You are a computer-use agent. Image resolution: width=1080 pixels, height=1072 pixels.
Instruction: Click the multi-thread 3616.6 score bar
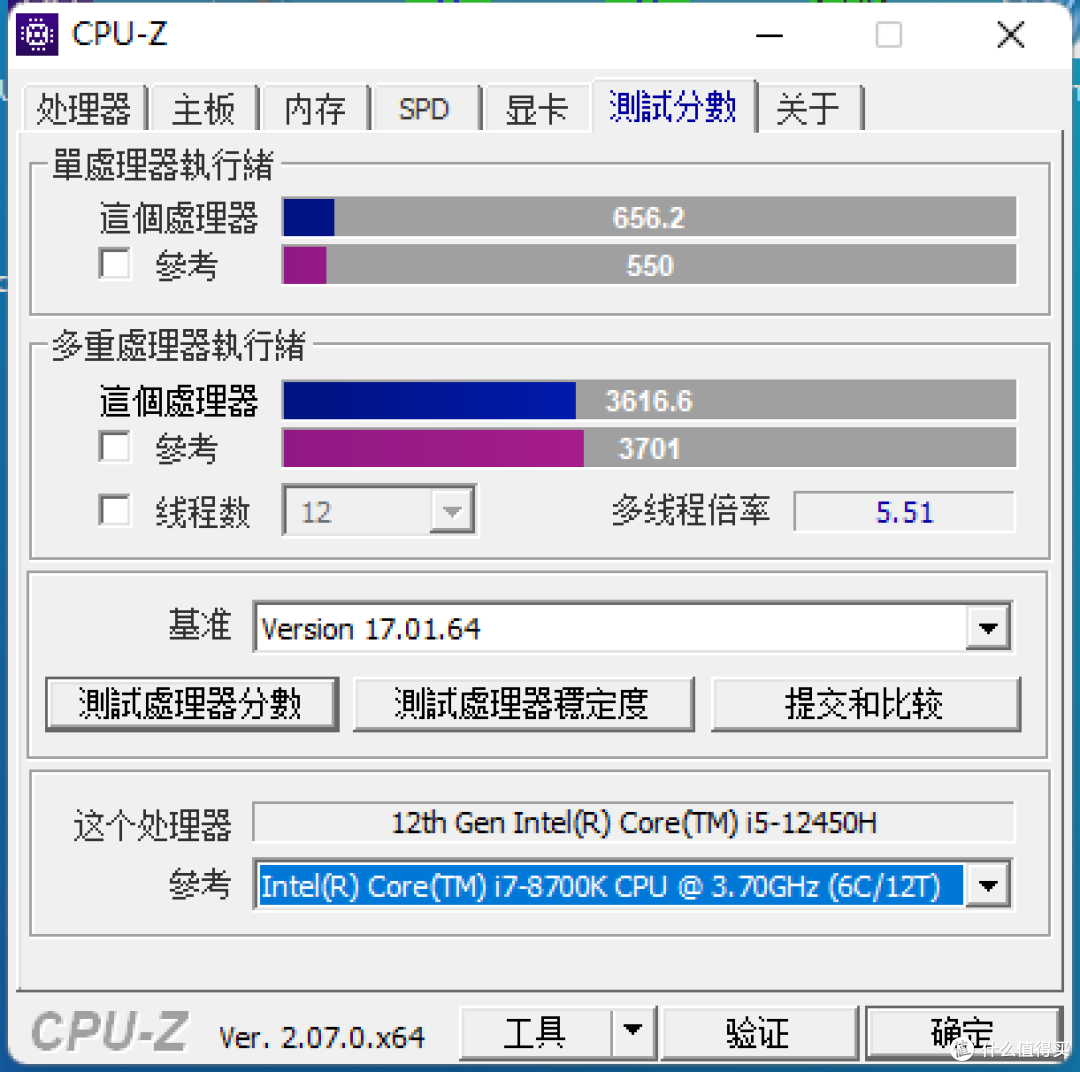click(x=649, y=400)
